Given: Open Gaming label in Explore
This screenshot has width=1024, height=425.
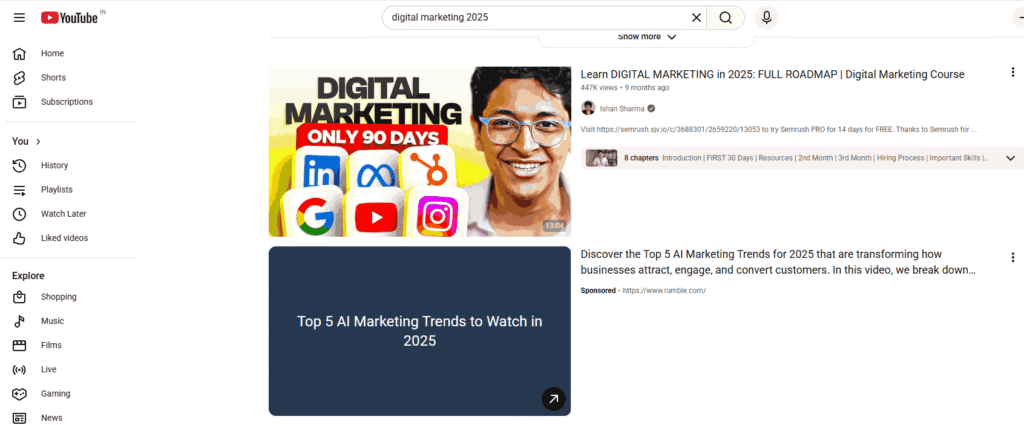Looking at the screenshot, I should coord(56,394).
